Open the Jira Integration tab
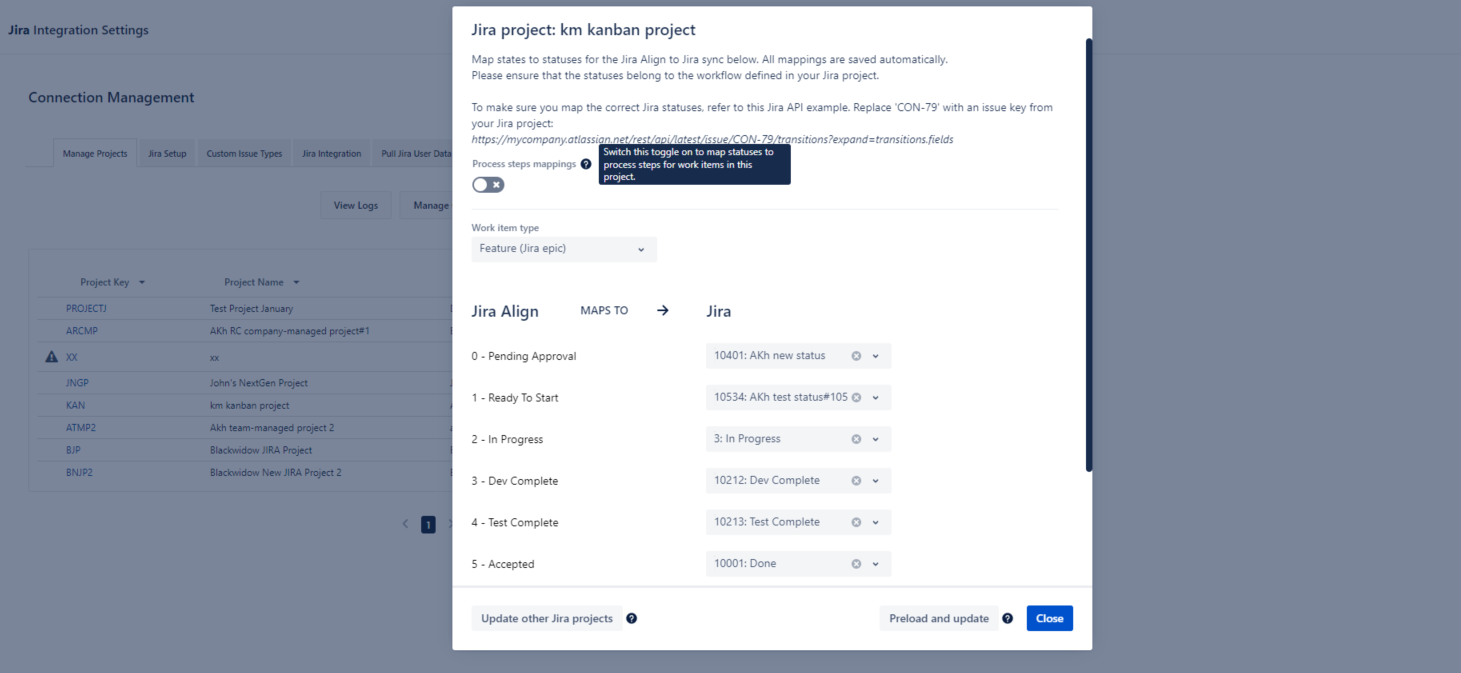Image resolution: width=1461 pixels, height=673 pixels. (x=332, y=154)
